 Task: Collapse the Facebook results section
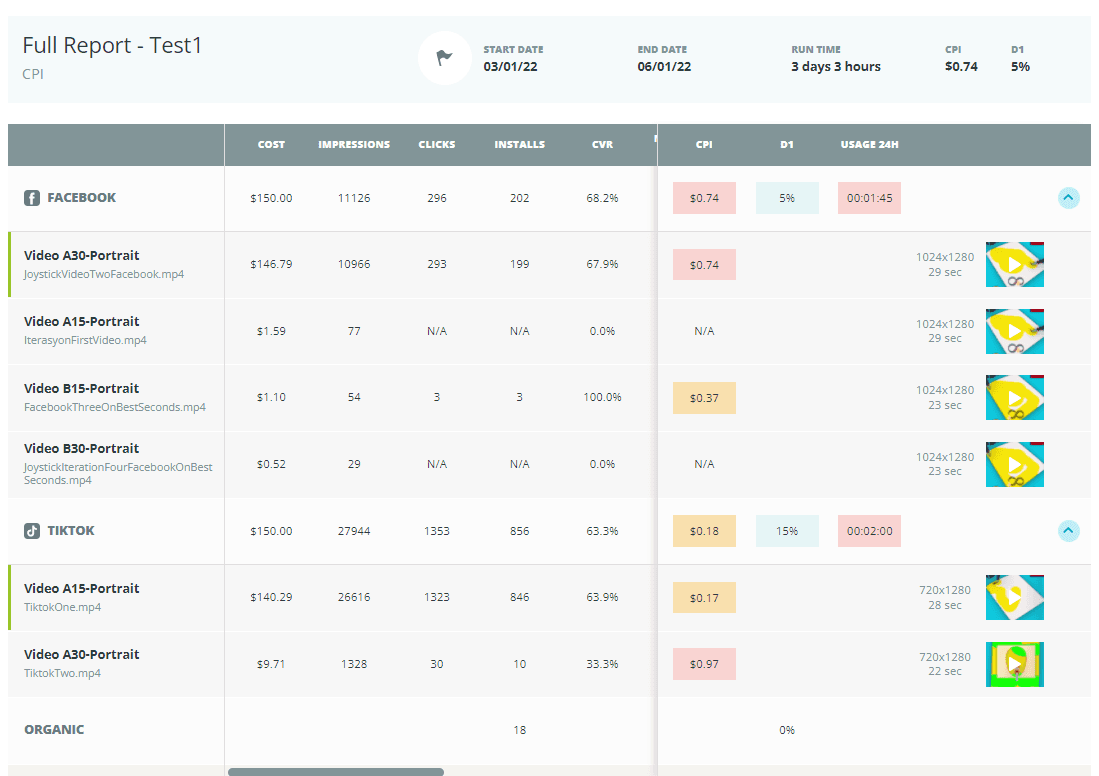[1069, 198]
